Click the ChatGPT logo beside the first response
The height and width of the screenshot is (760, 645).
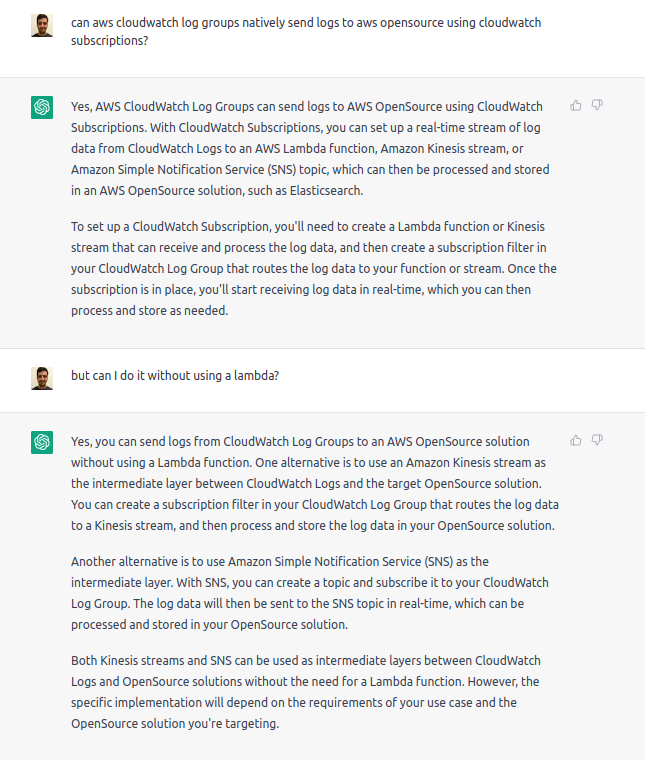pos(42,107)
